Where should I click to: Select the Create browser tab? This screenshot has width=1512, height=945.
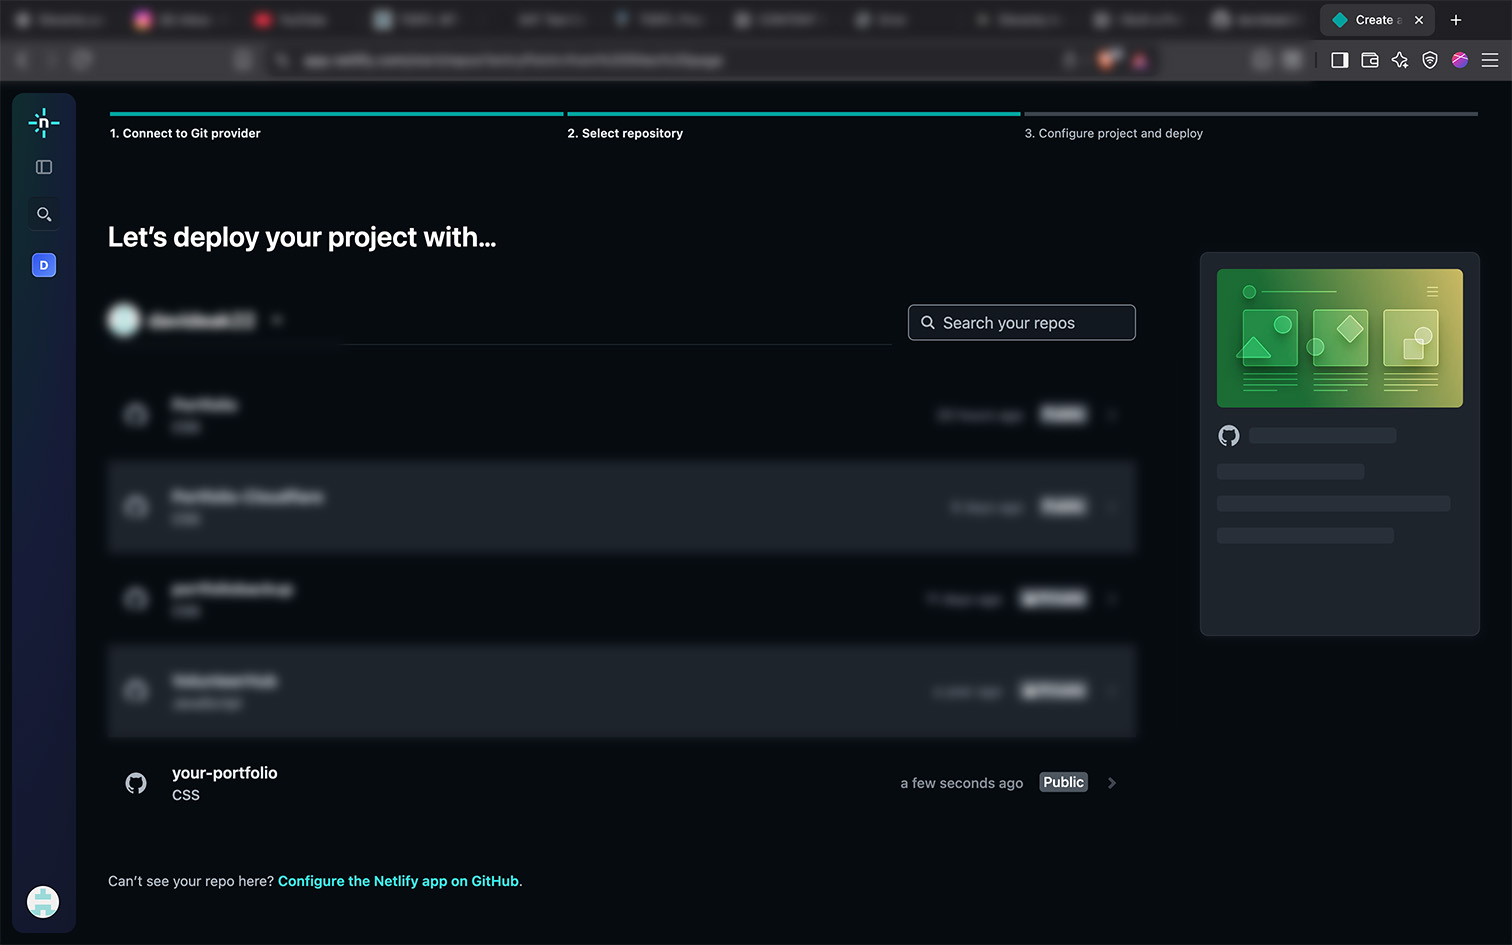tap(1376, 20)
